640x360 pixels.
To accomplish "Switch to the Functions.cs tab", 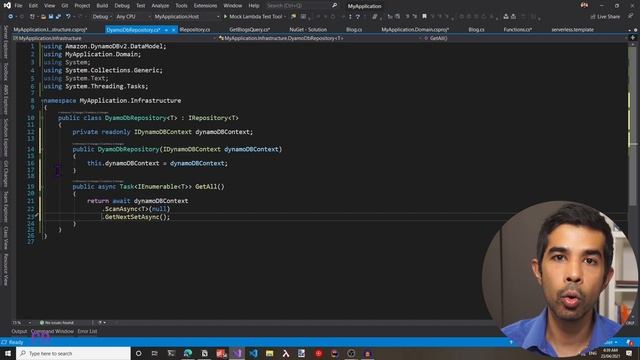I will (x=517, y=30).
